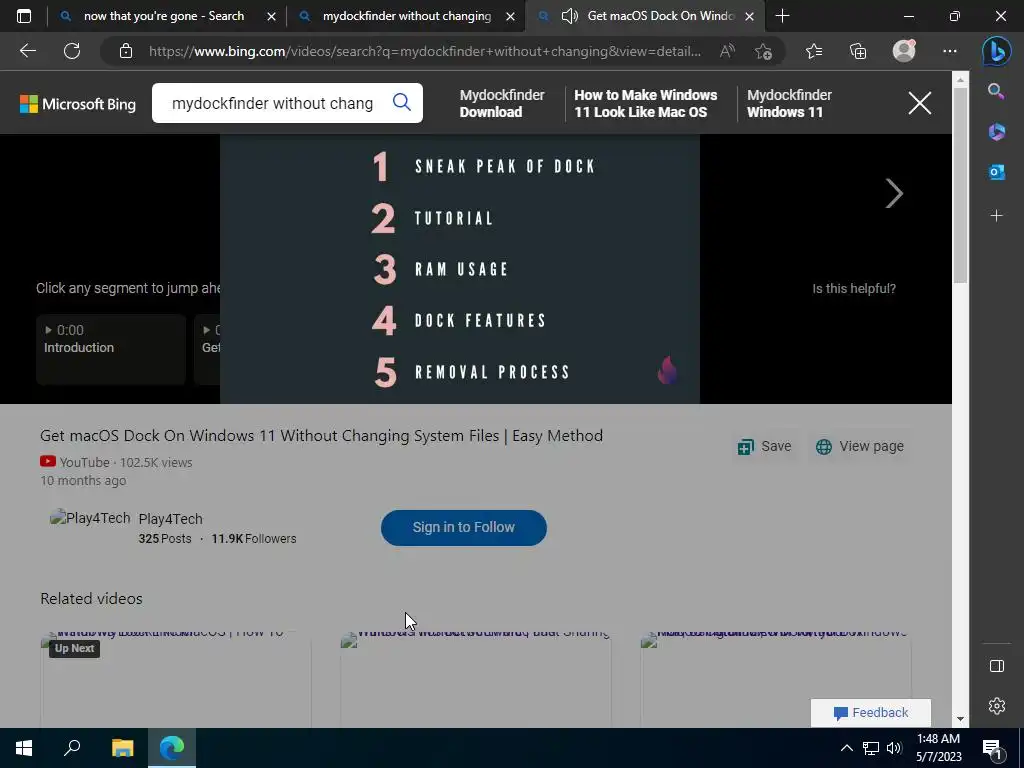
Task: Open a new browser tab
Action: point(782,16)
